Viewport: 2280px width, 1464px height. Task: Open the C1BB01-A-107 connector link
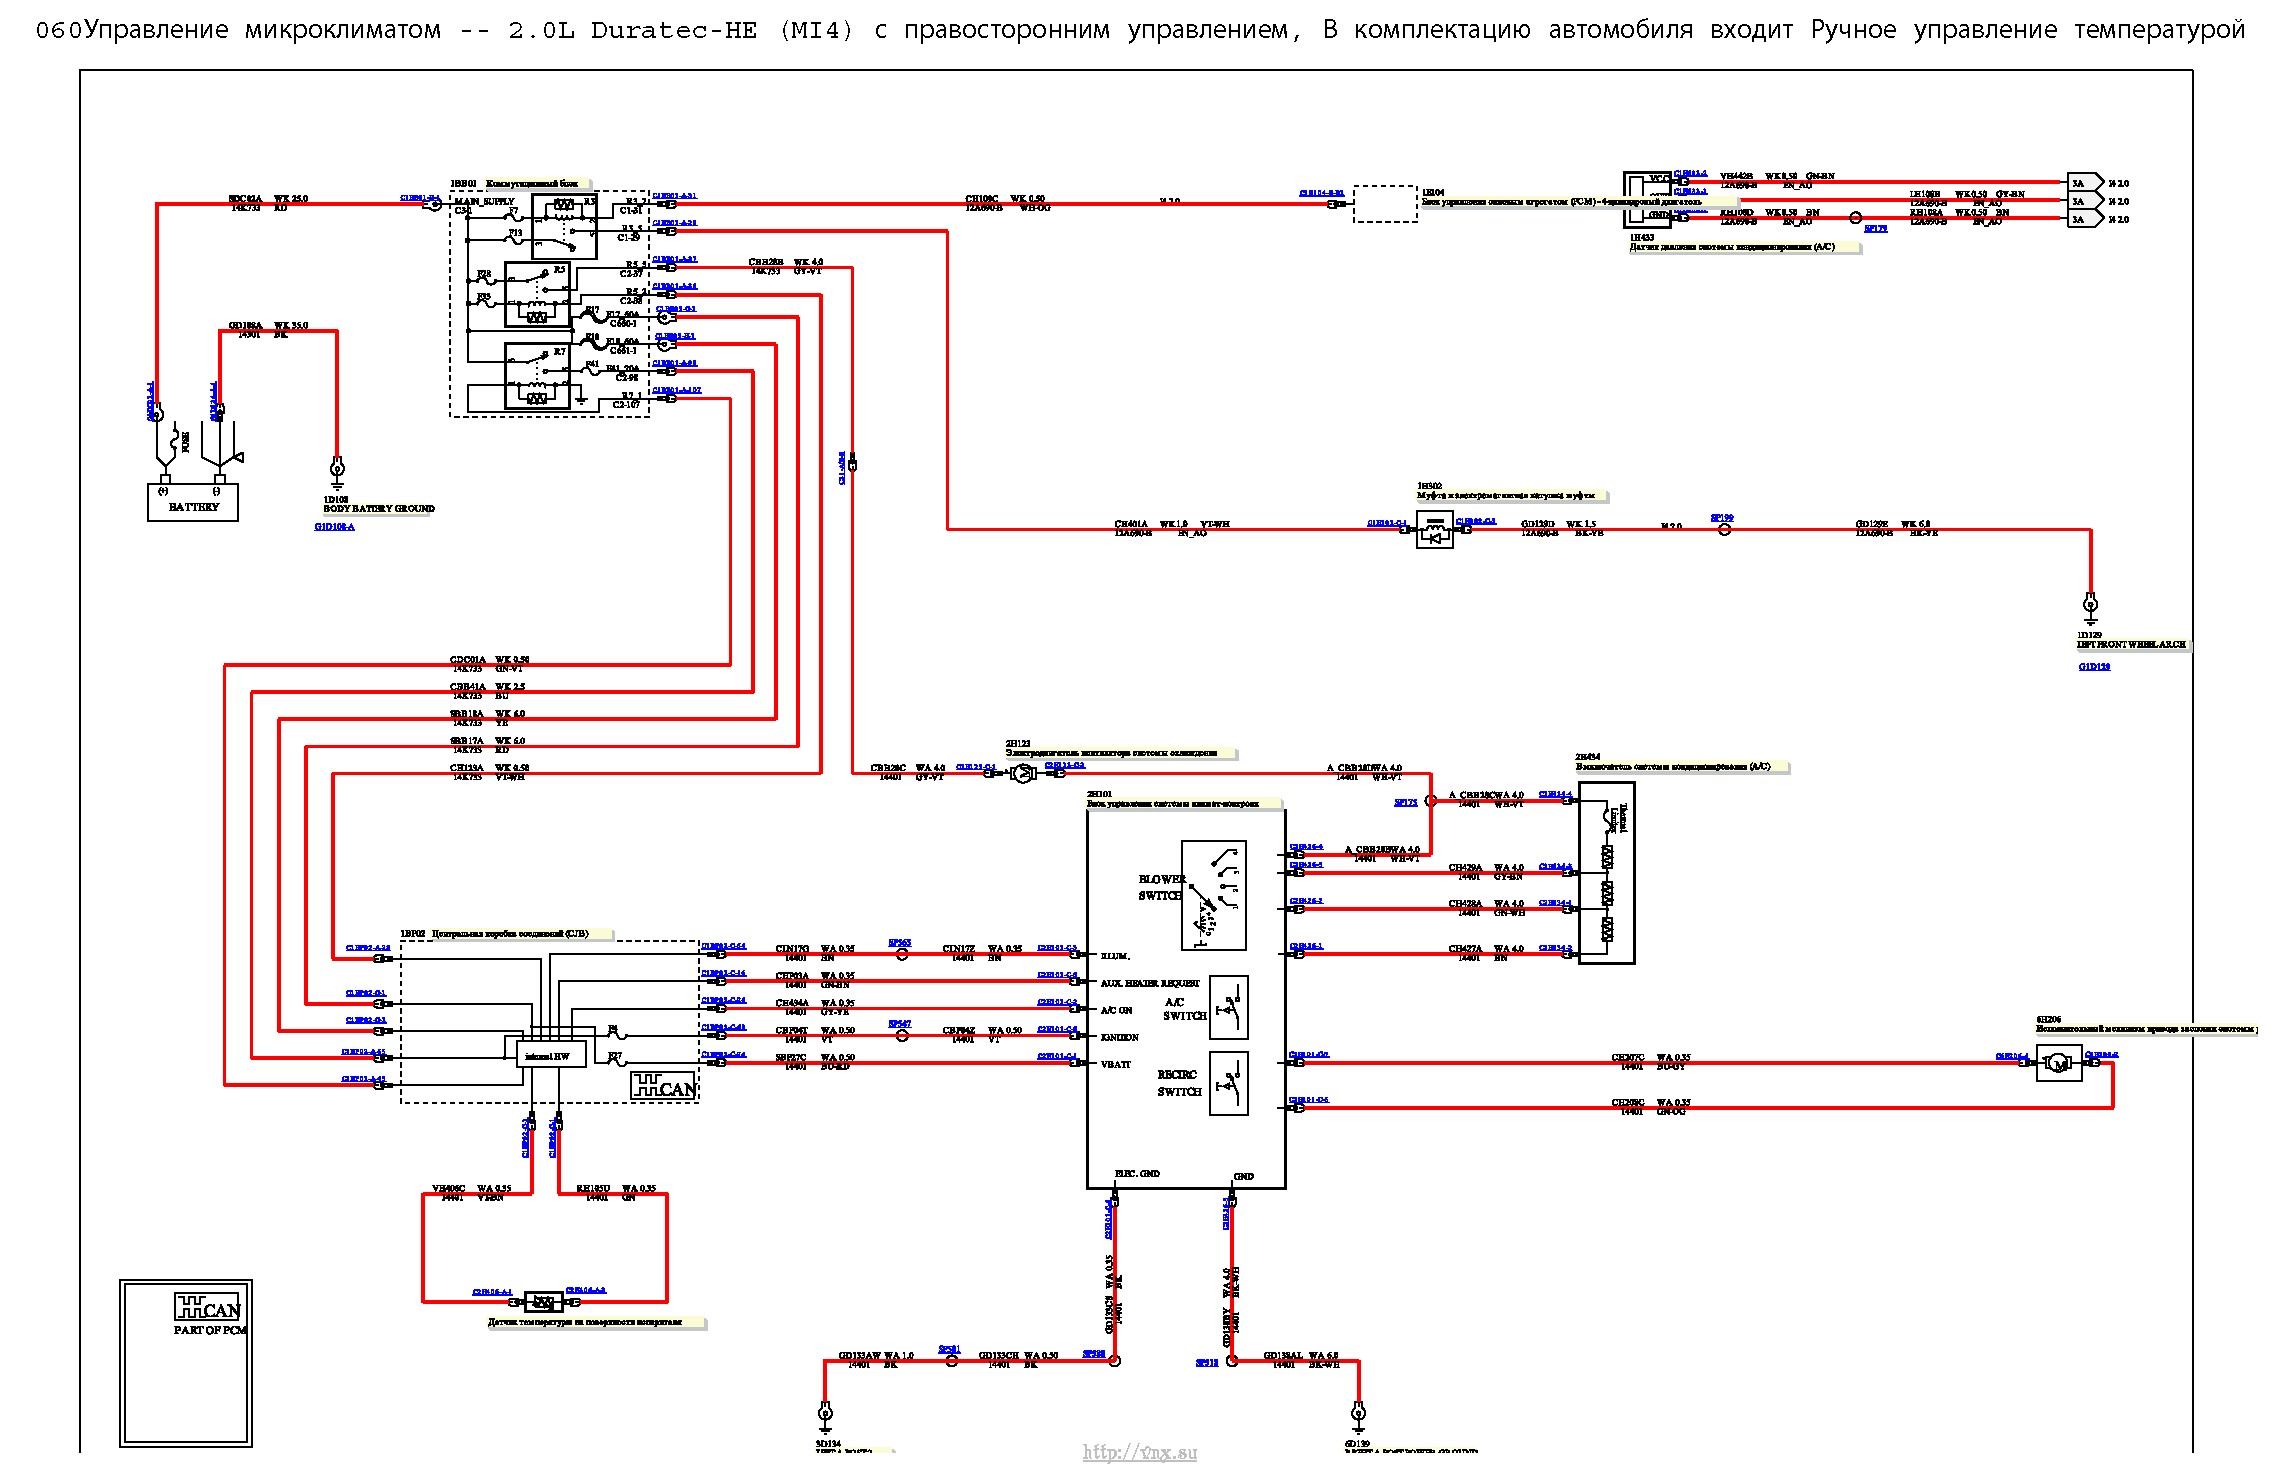click(x=677, y=390)
